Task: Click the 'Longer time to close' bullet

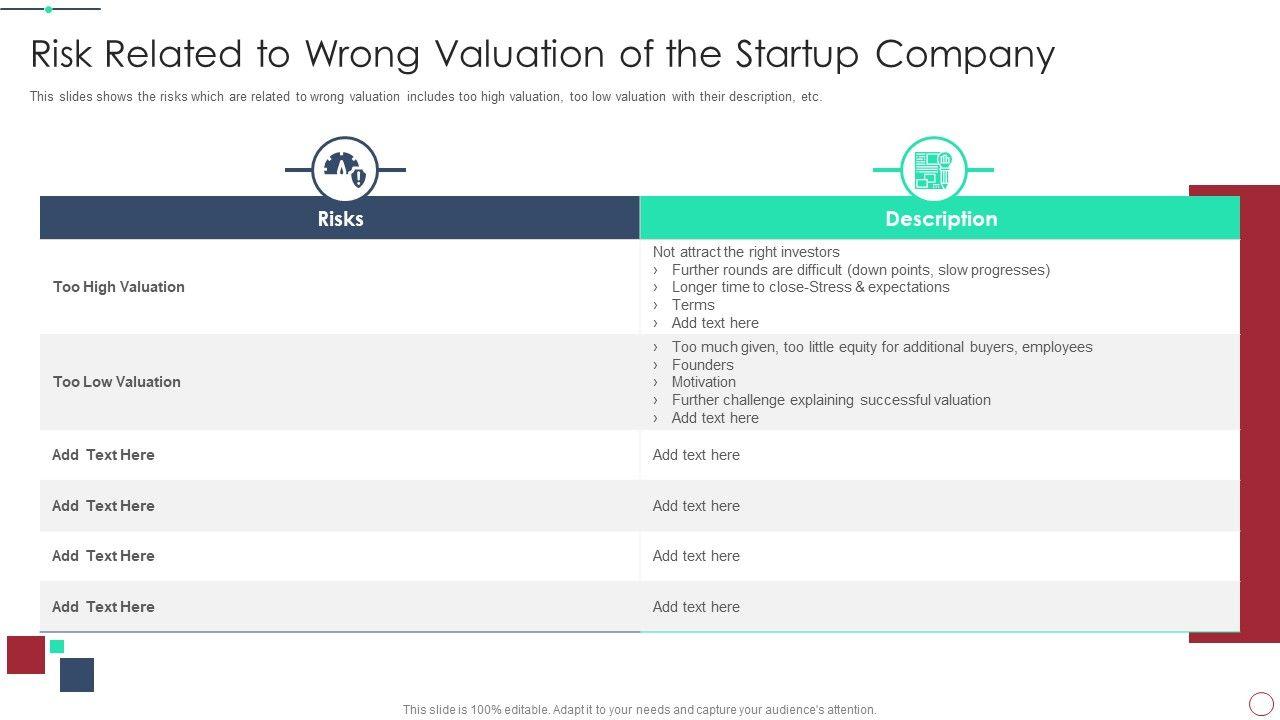Action: pos(810,287)
